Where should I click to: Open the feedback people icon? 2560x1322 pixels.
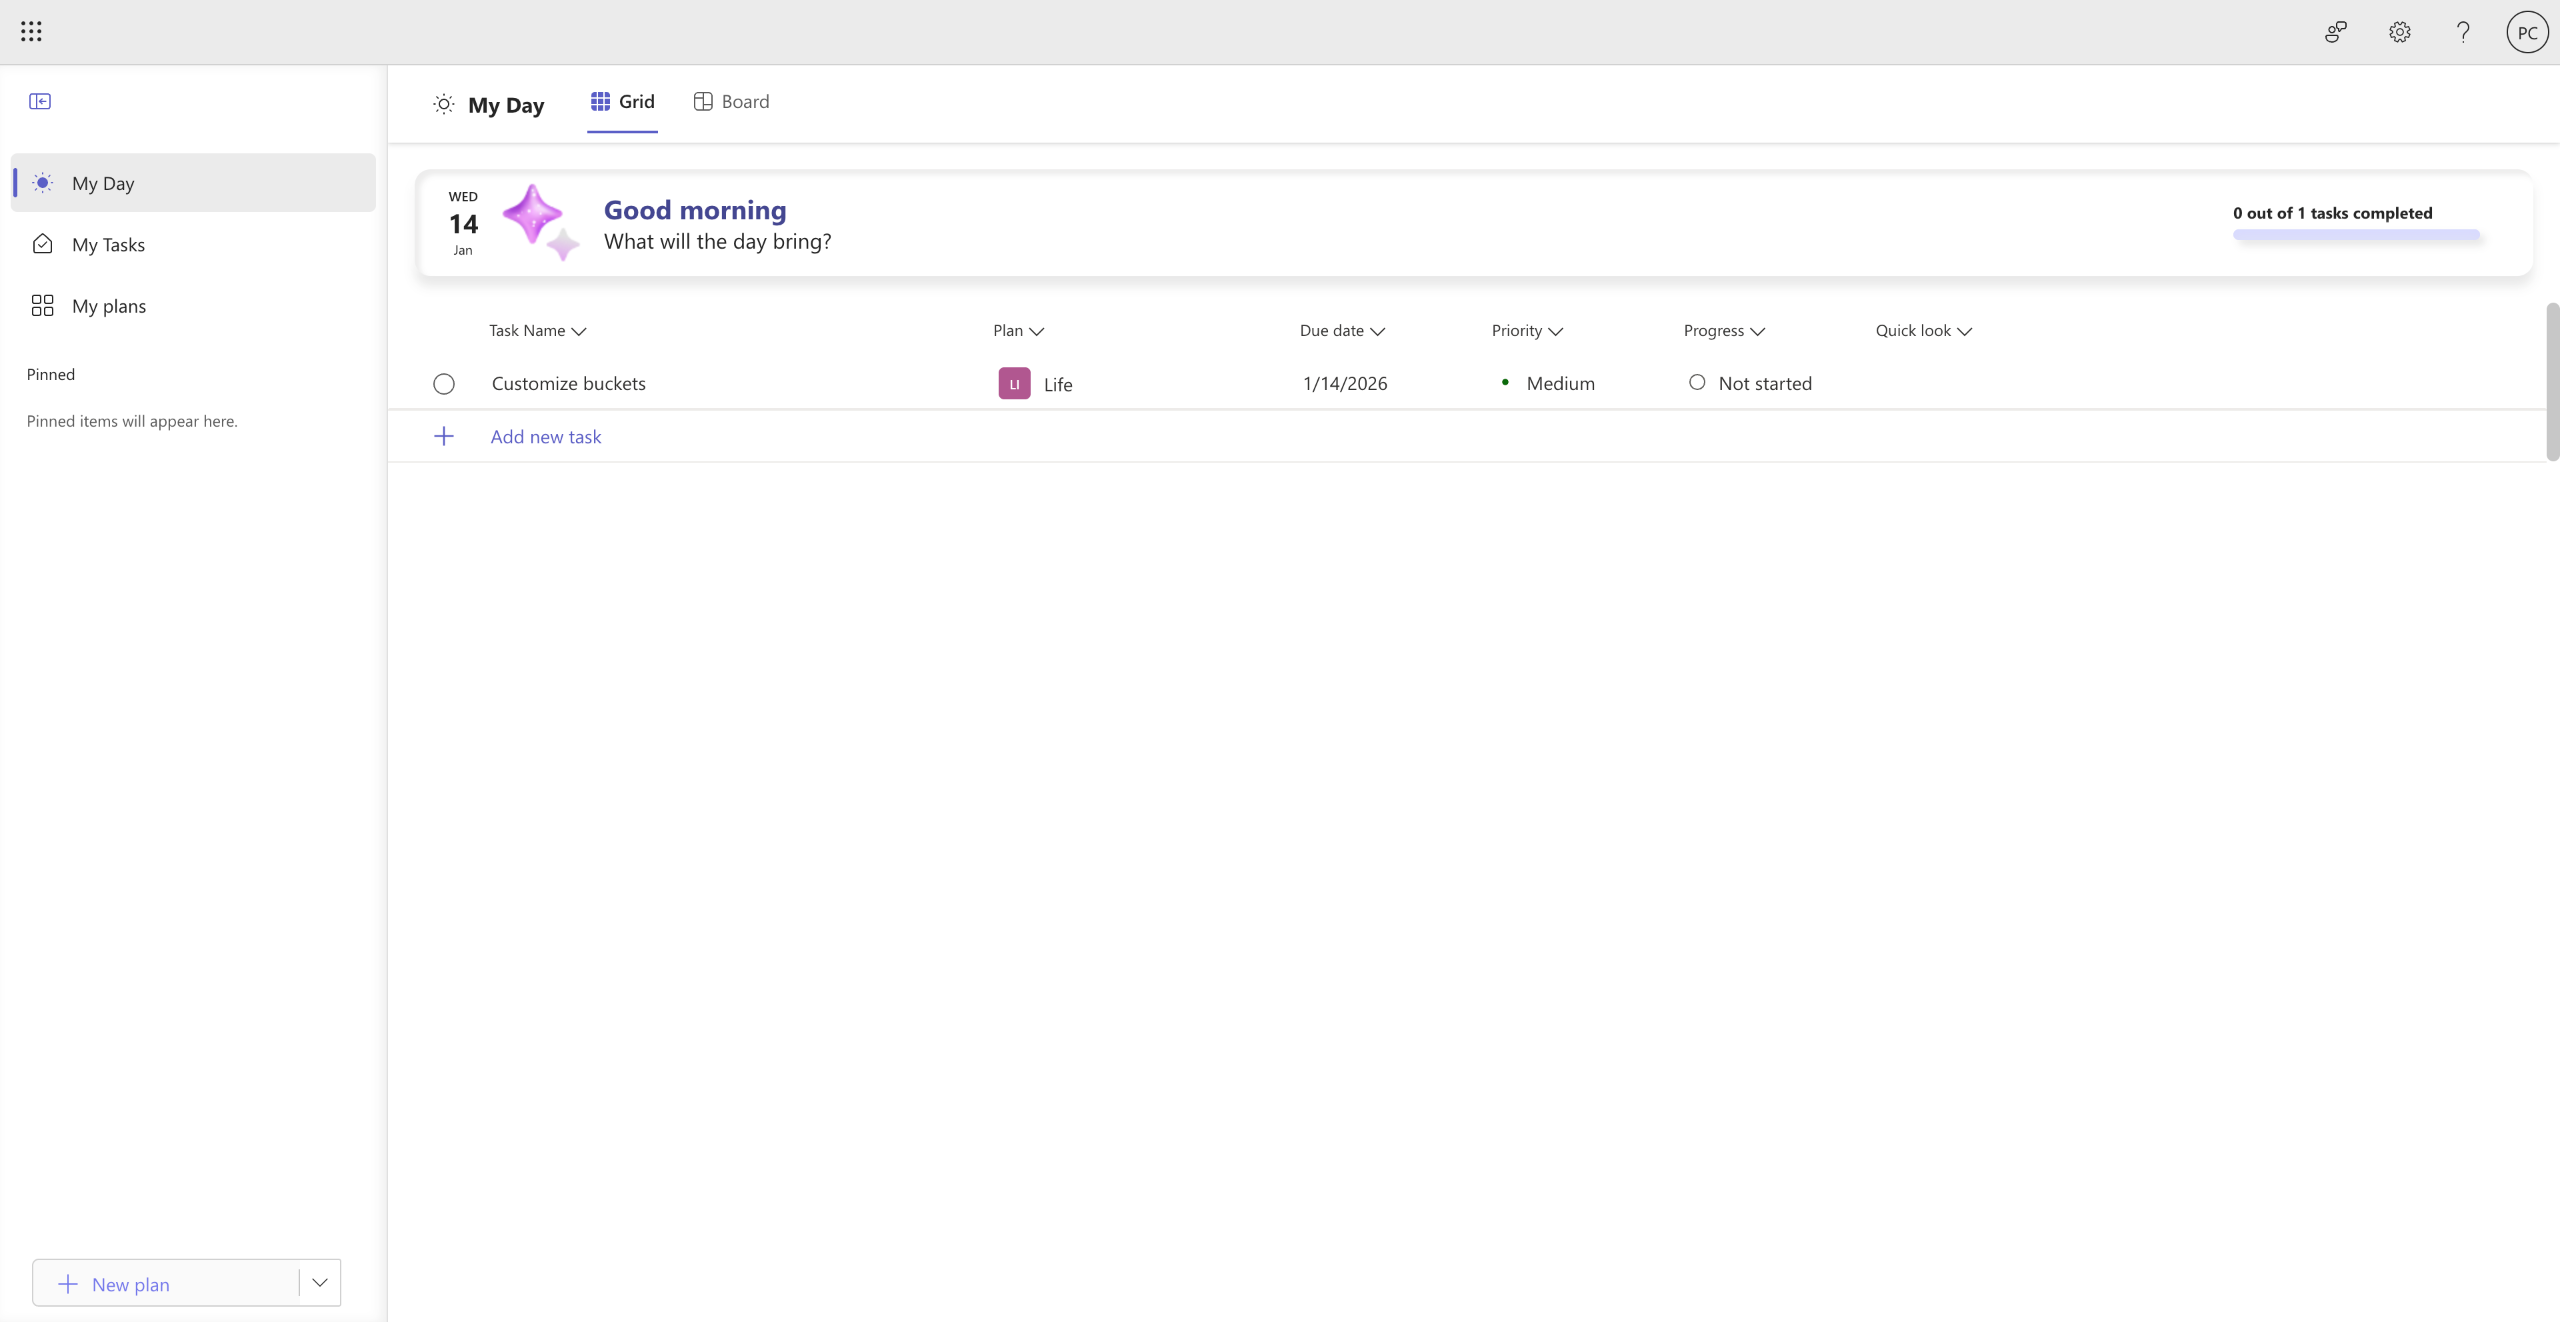point(2335,32)
